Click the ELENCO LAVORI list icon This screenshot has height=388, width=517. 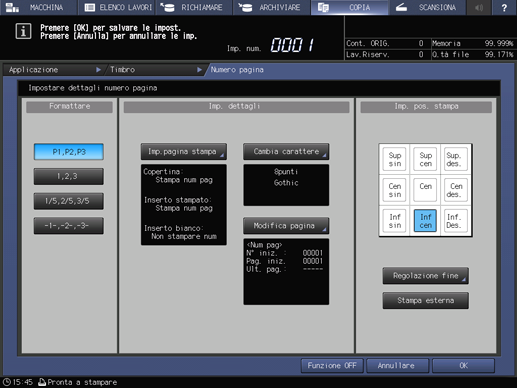pos(90,7)
